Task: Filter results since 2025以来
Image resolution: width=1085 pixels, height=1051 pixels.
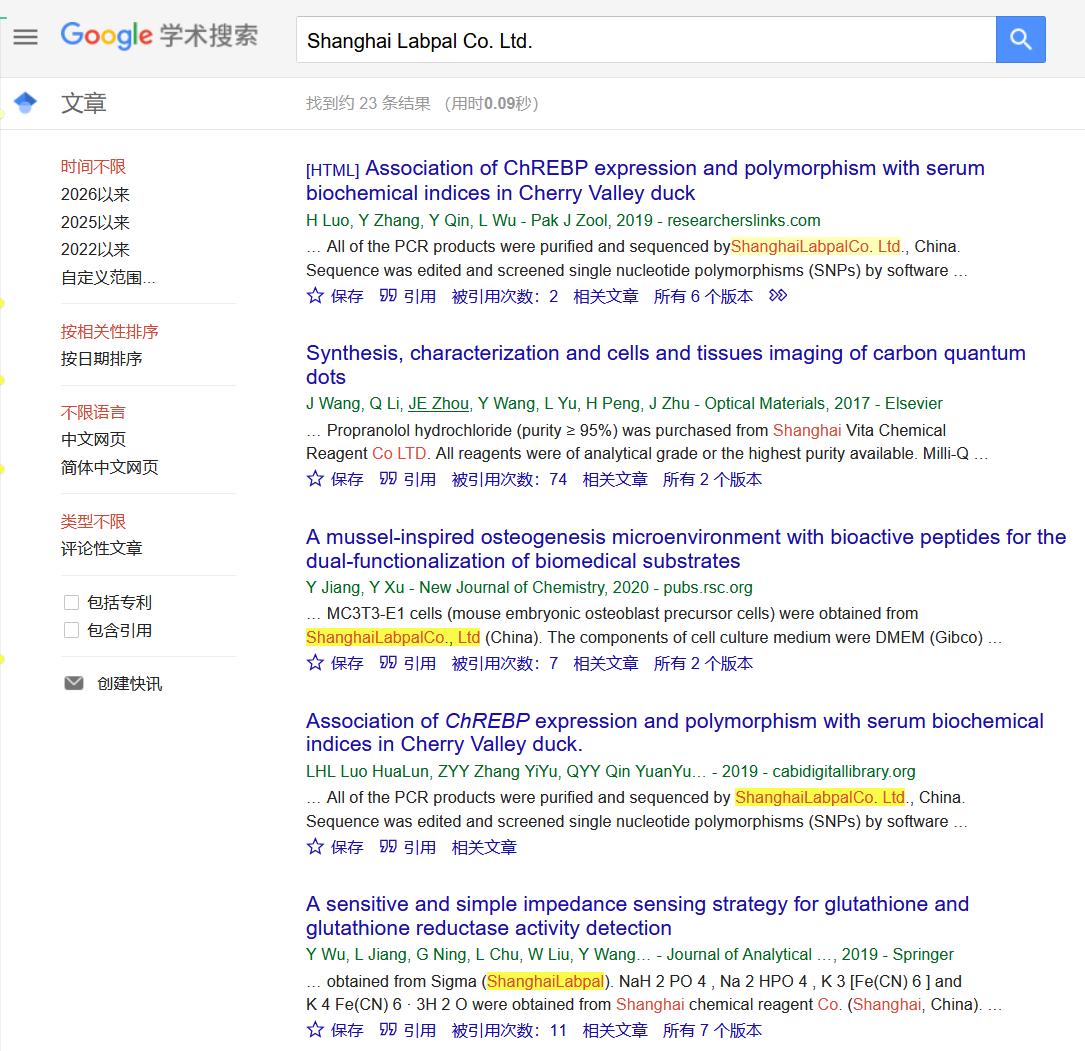Action: [95, 222]
